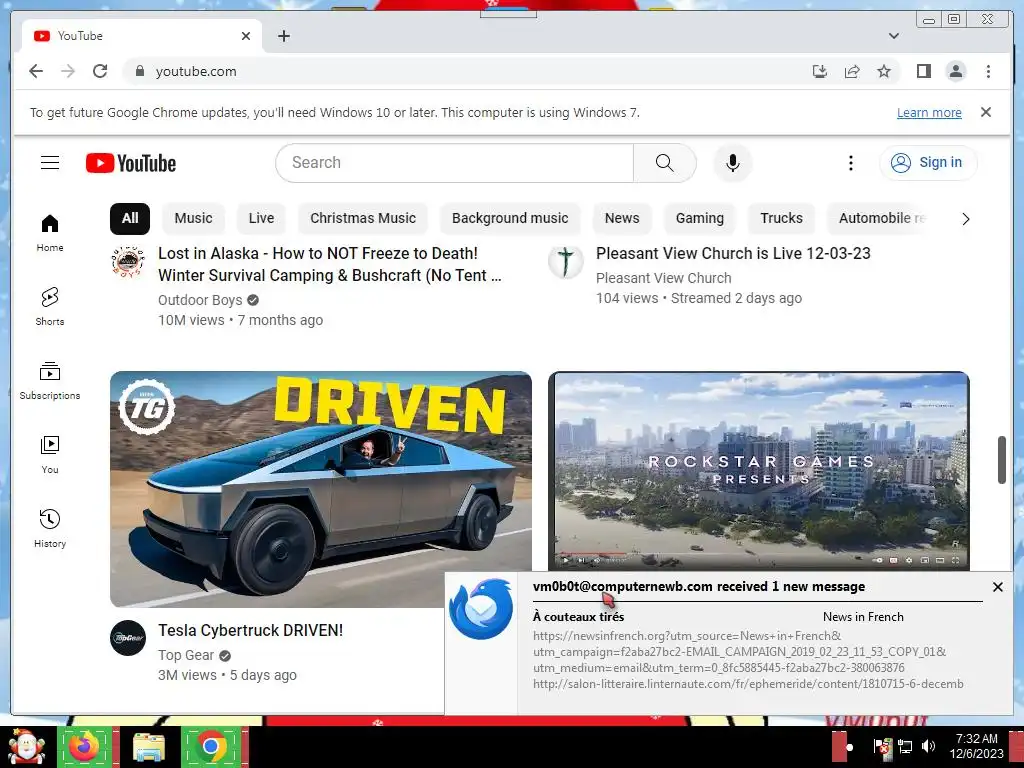Open the file explorer taskbar icon
Screen dimensions: 1024x768
149,746
